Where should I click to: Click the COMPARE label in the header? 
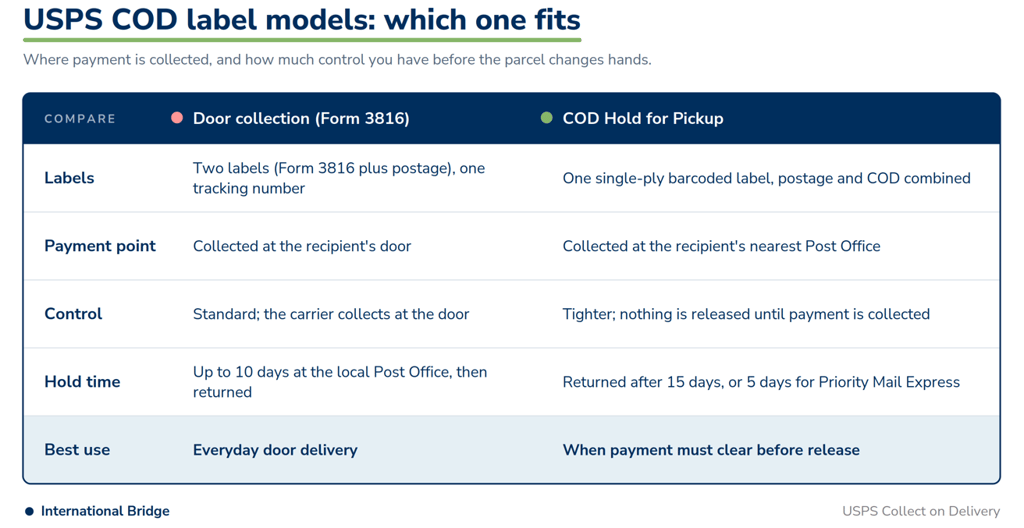pos(80,119)
